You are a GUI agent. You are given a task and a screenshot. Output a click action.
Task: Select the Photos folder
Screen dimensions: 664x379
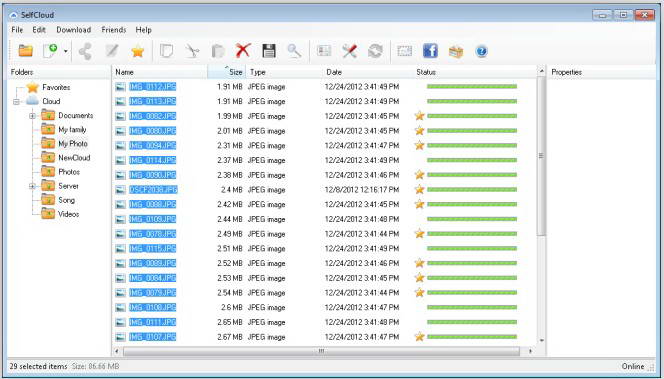pos(69,172)
